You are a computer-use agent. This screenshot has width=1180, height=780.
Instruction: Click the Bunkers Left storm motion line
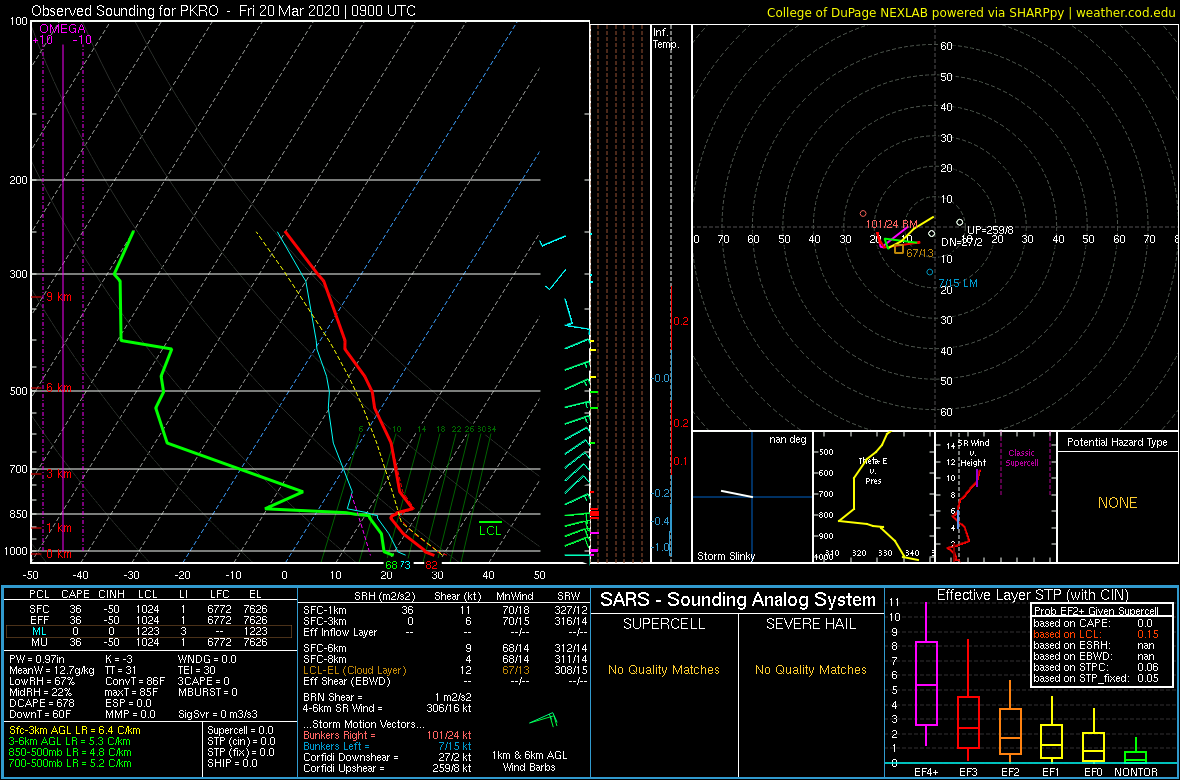(x=386, y=746)
